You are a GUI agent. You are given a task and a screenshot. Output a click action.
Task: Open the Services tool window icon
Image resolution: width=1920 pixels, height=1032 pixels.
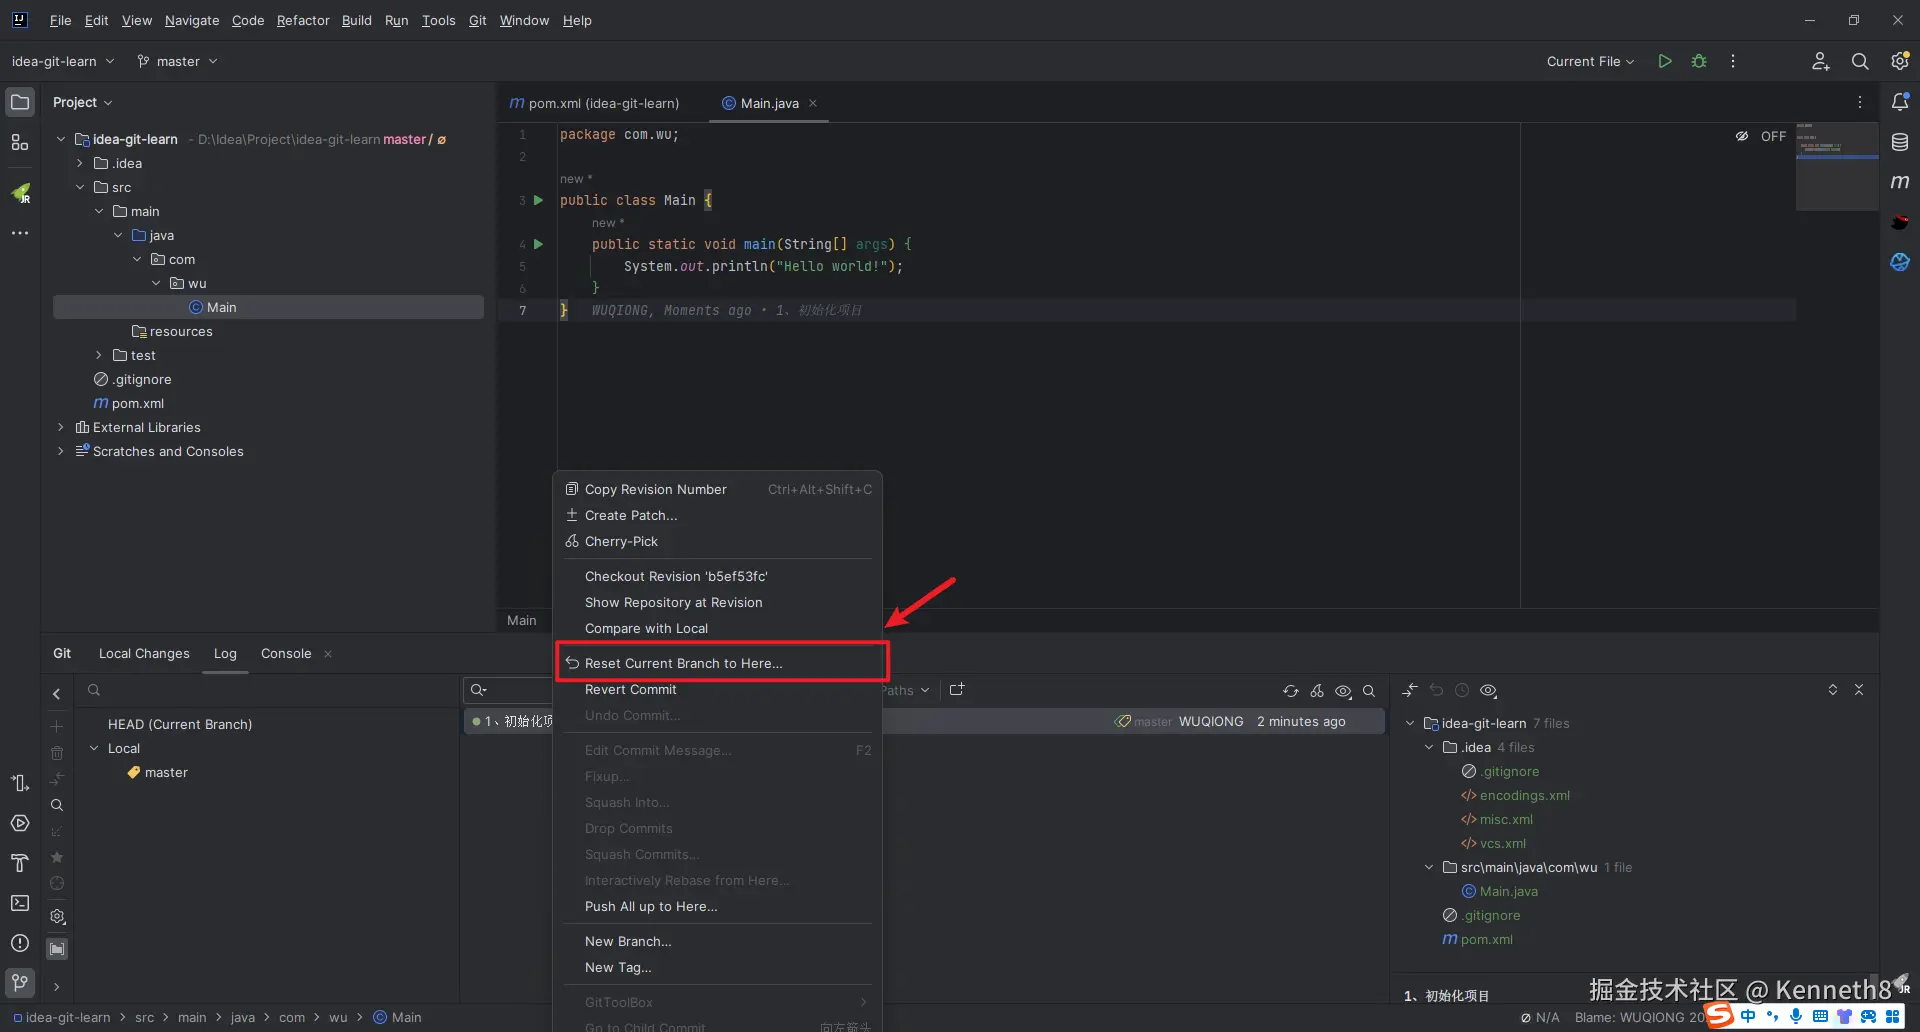click(x=20, y=823)
